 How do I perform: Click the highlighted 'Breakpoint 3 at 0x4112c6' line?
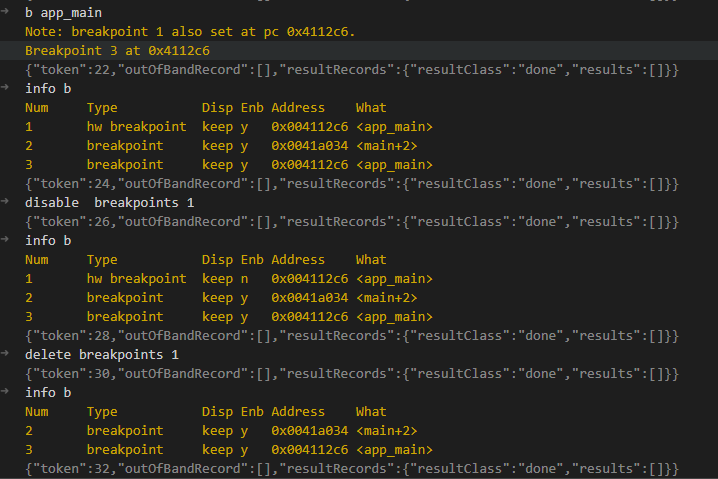click(117, 51)
